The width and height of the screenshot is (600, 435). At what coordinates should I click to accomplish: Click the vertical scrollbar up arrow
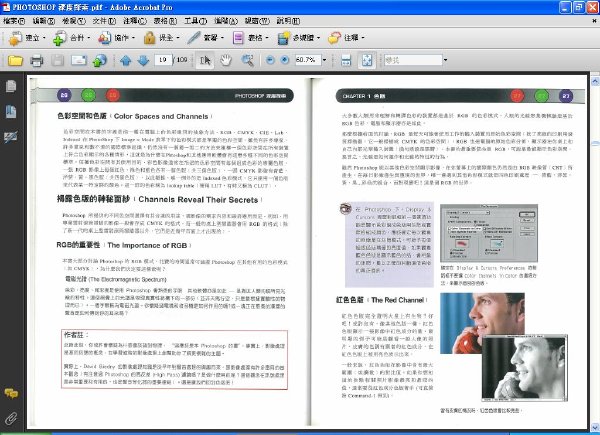coord(595,81)
